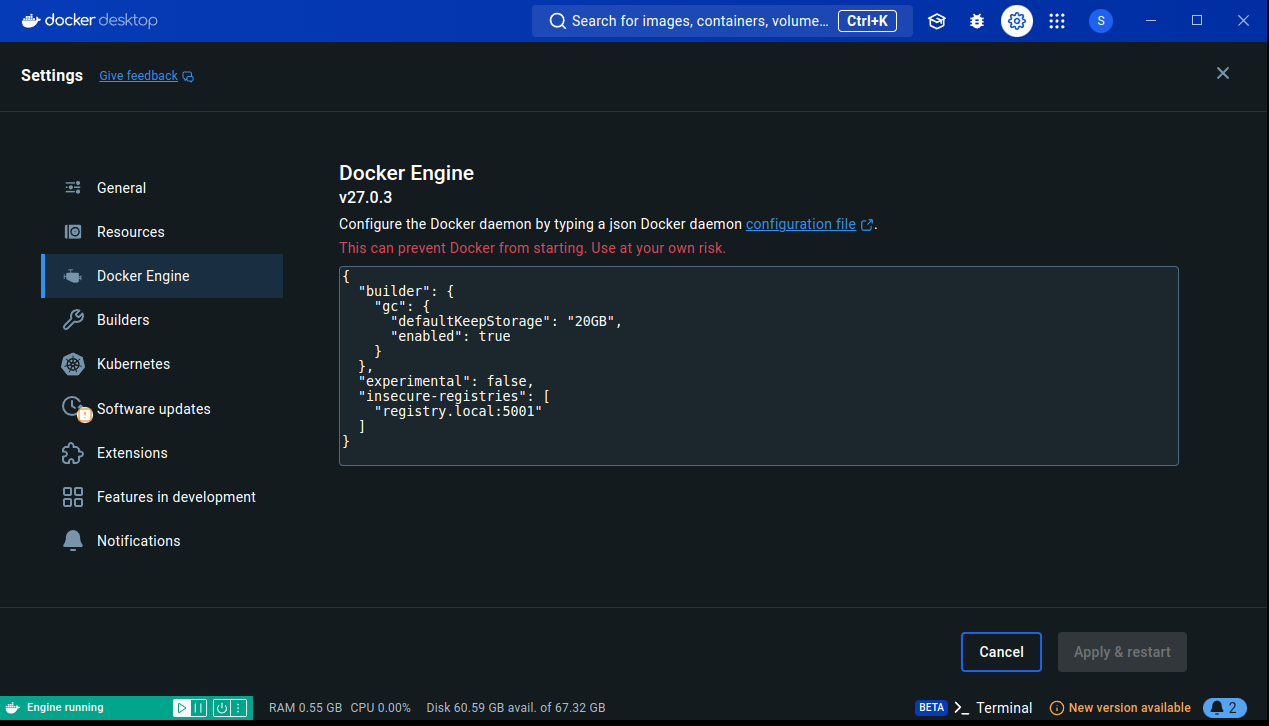
Task: Click the "builder" key line in editor
Action: click(x=406, y=291)
